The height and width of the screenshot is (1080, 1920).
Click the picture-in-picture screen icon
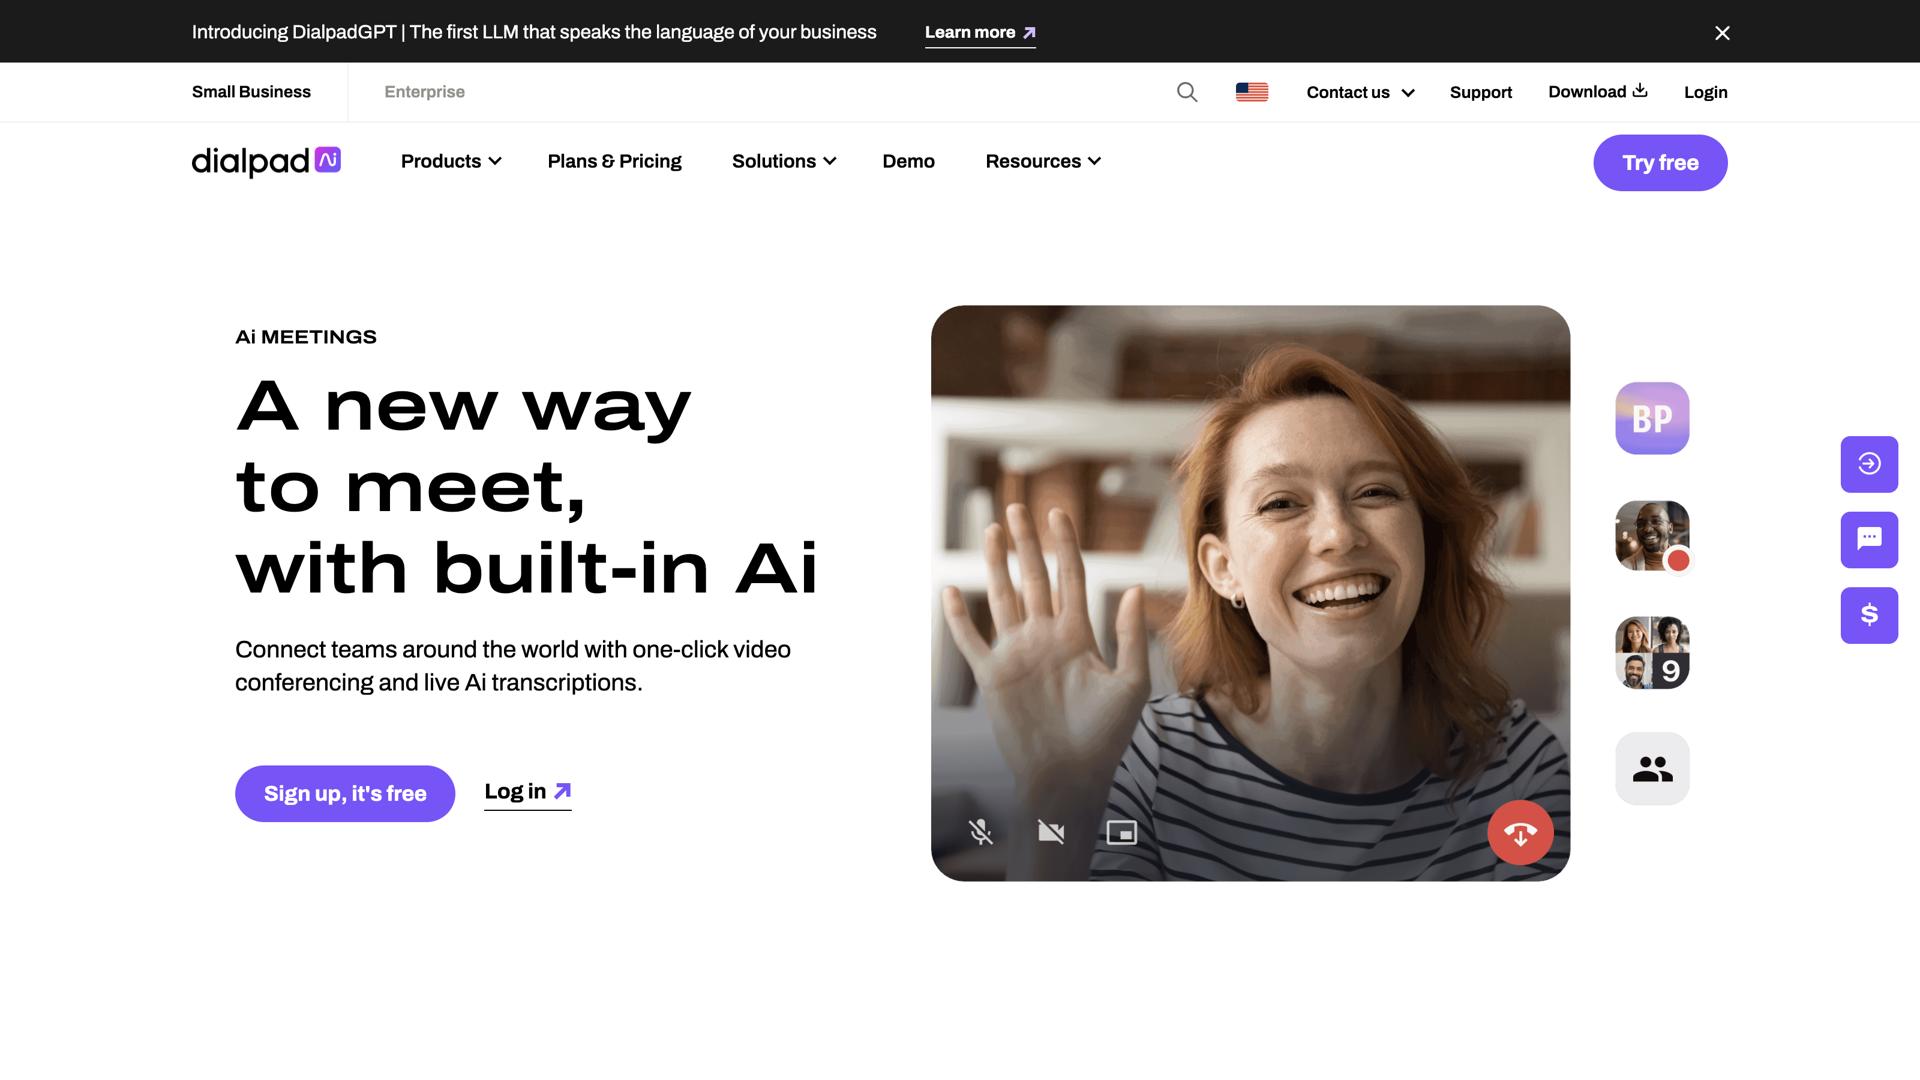click(1121, 832)
